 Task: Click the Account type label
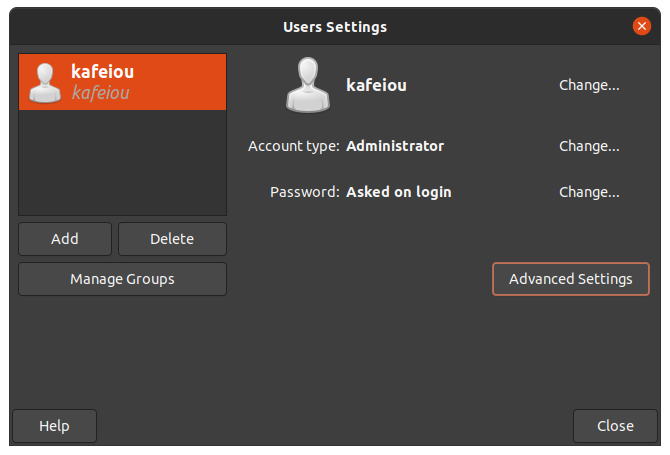[294, 146]
